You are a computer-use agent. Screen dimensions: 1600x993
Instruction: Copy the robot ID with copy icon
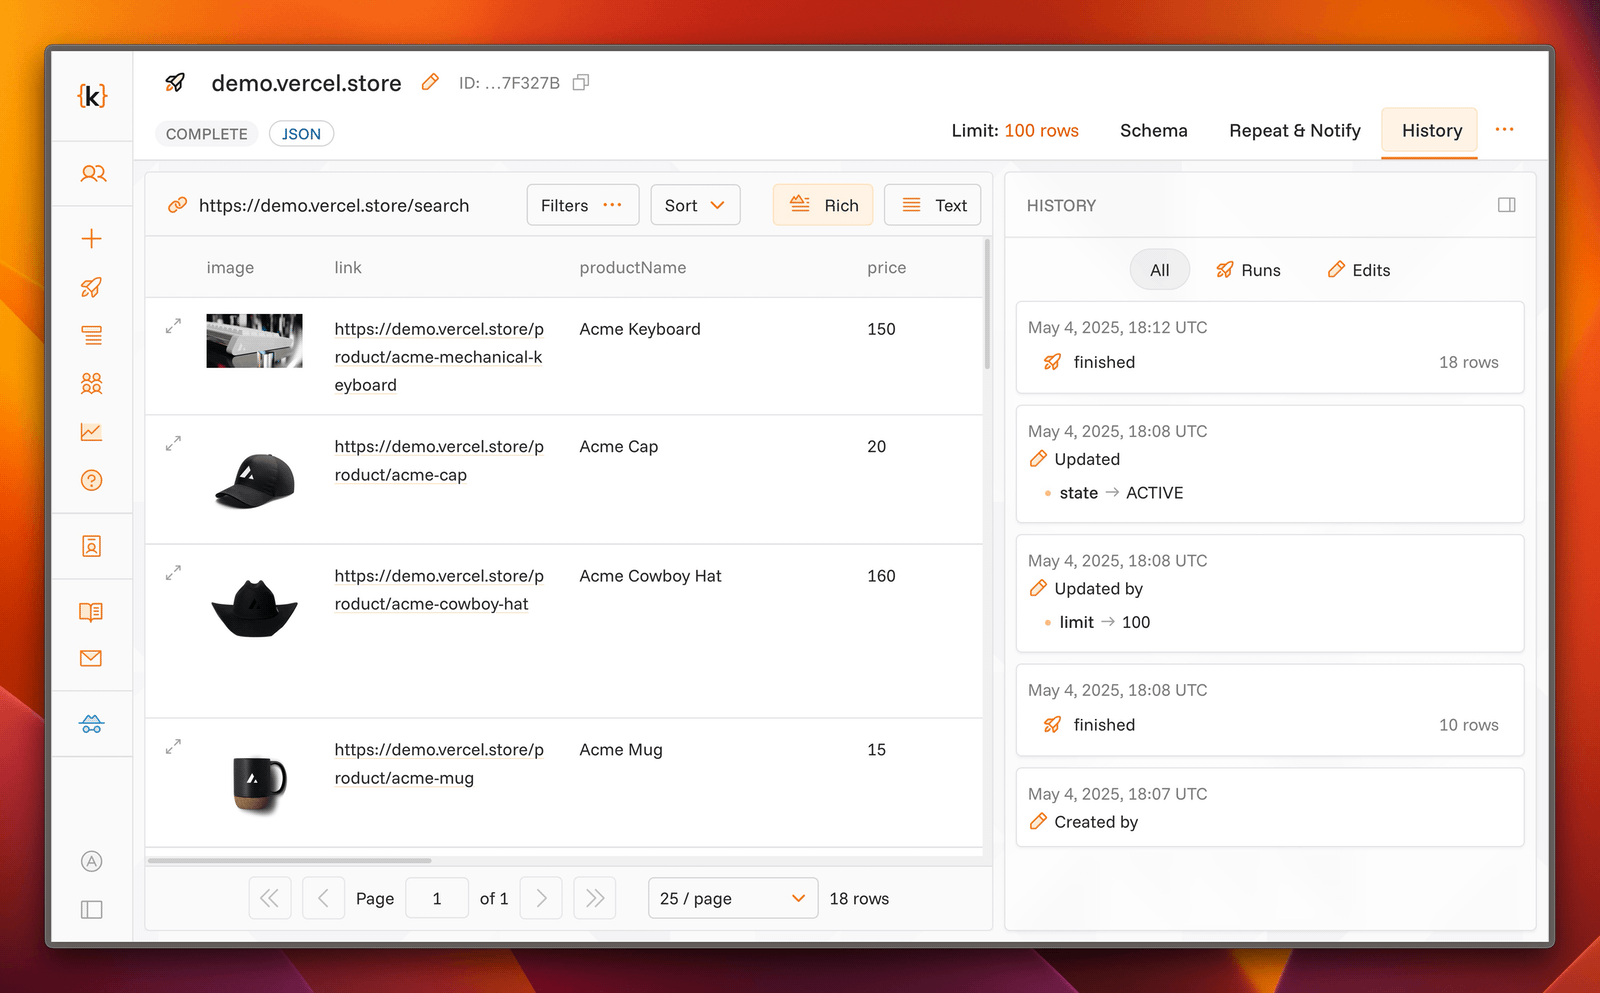[x=581, y=82]
